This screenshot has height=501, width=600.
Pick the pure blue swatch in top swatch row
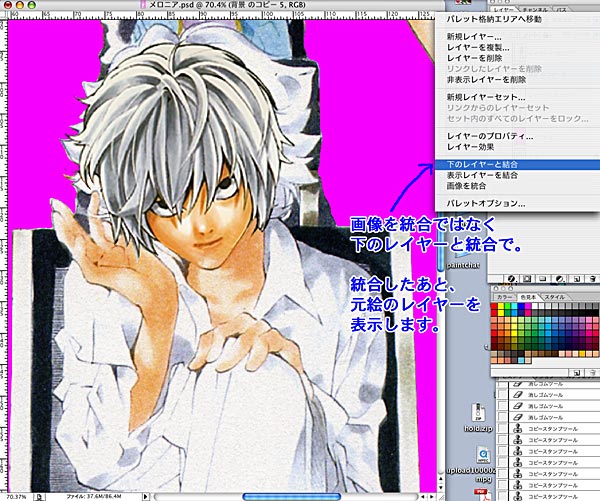click(x=521, y=306)
